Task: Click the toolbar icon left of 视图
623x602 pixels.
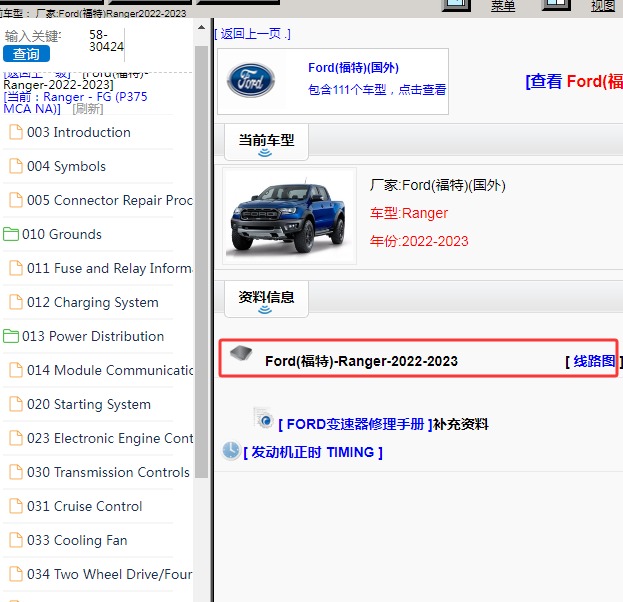Action: [x=556, y=5]
